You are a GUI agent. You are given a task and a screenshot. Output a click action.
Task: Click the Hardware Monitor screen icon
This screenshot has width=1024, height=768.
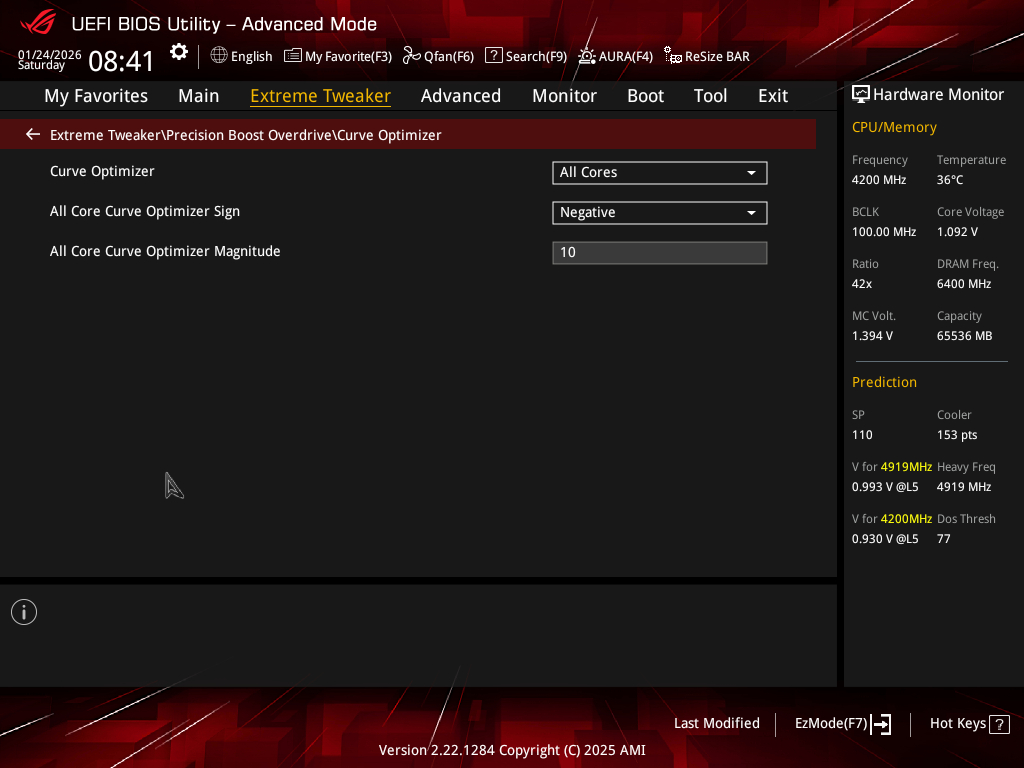(x=861, y=95)
